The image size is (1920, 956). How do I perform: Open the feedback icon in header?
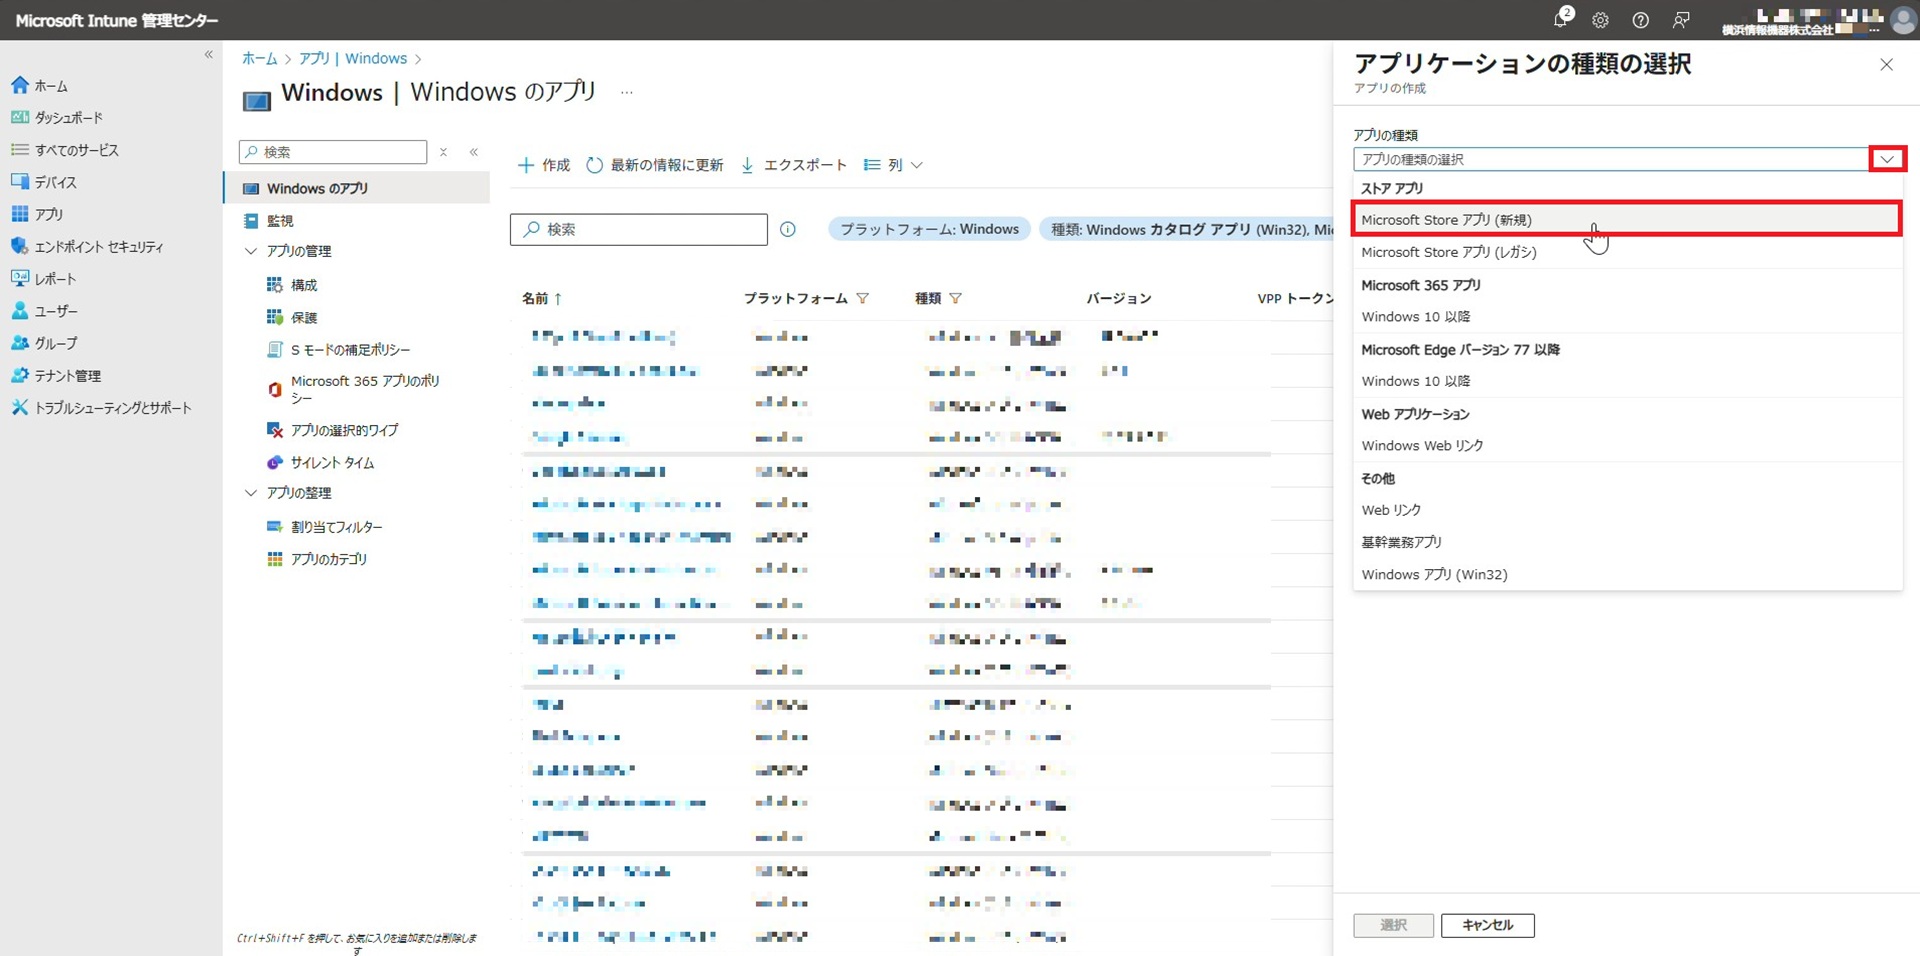tap(1681, 20)
